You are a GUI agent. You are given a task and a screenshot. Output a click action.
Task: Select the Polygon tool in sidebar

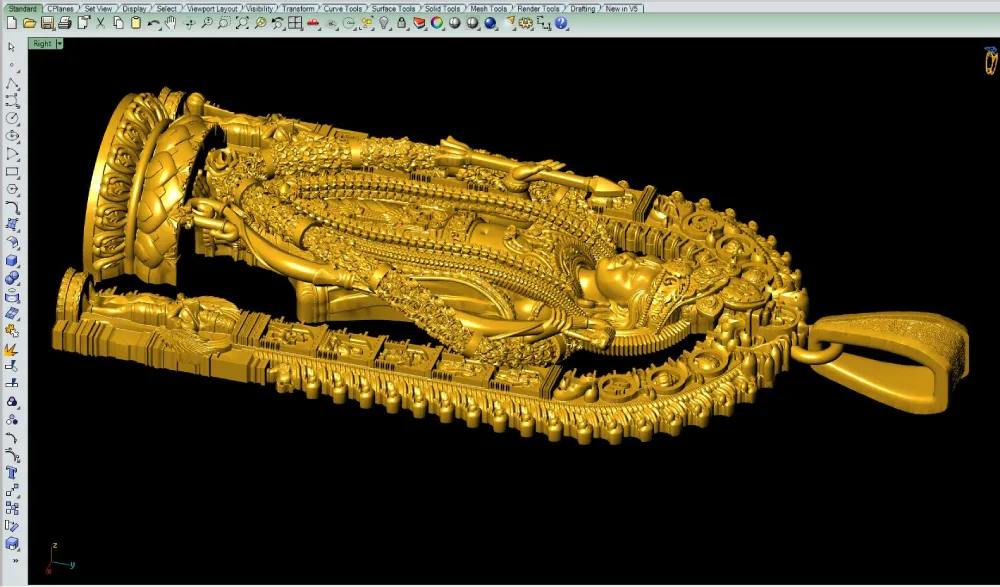[x=12, y=189]
